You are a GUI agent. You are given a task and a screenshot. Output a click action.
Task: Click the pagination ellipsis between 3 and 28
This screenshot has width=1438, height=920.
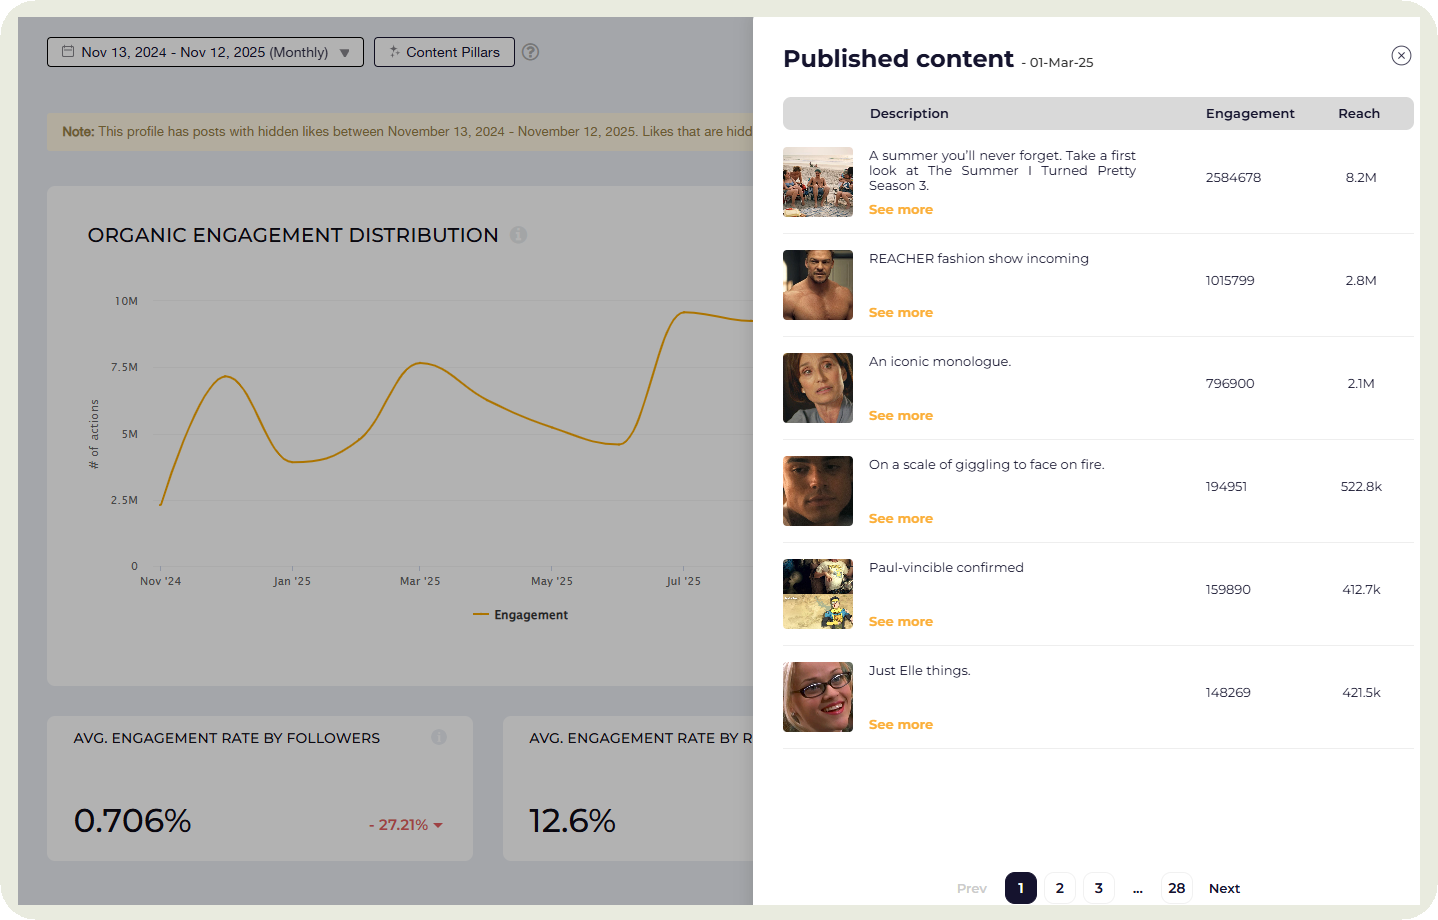click(1137, 888)
